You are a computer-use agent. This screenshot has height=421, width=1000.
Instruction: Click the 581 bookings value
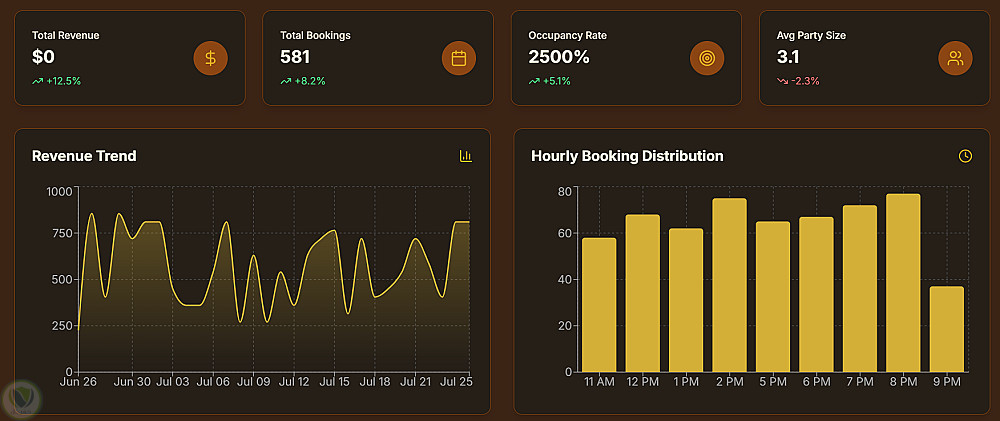tap(295, 57)
